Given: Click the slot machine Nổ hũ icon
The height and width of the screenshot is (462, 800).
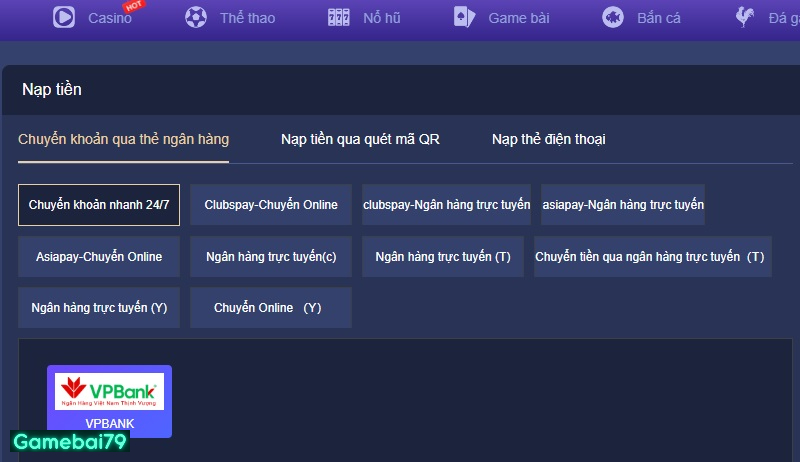Looking at the screenshot, I should (339, 17).
